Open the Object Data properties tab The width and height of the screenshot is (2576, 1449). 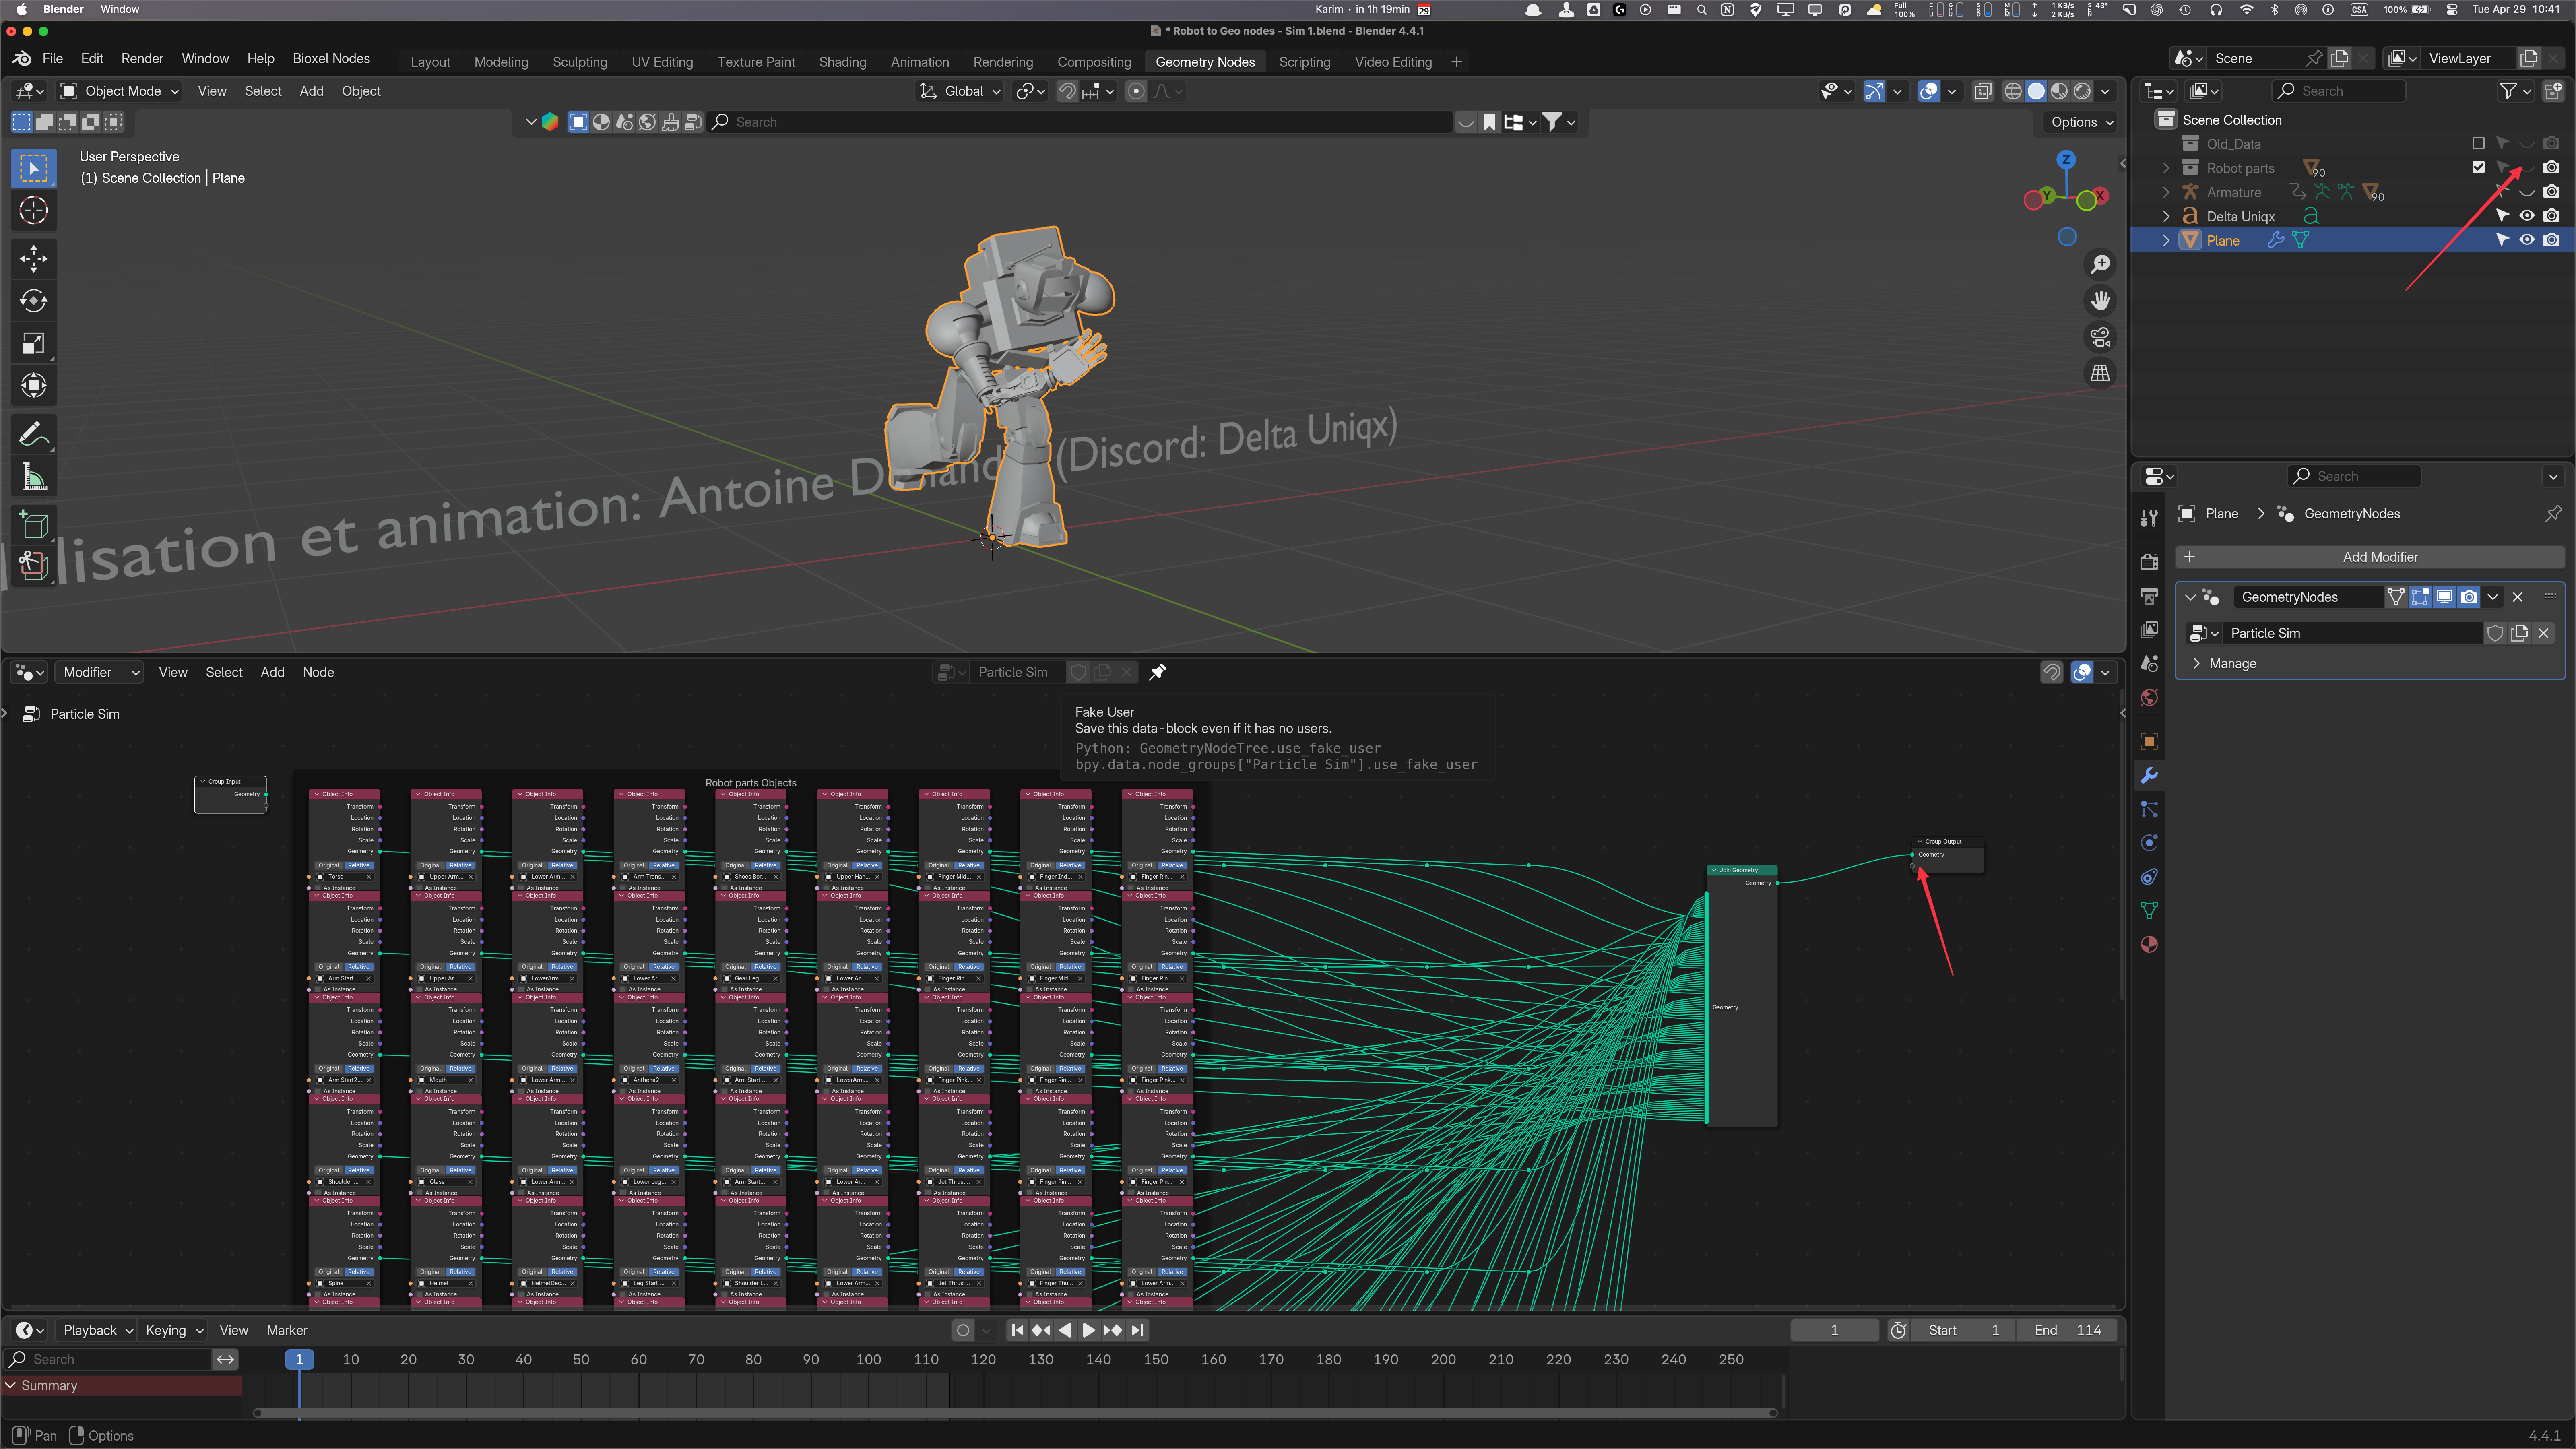click(x=2149, y=911)
